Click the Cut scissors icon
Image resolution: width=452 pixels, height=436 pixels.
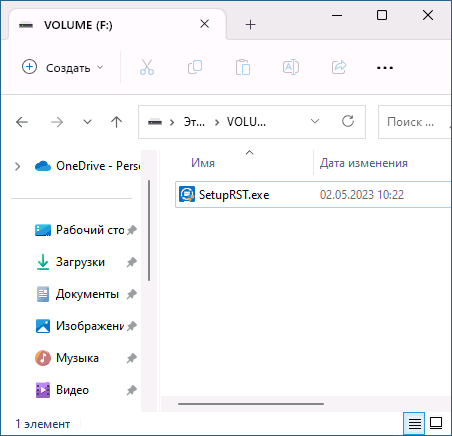click(x=147, y=67)
